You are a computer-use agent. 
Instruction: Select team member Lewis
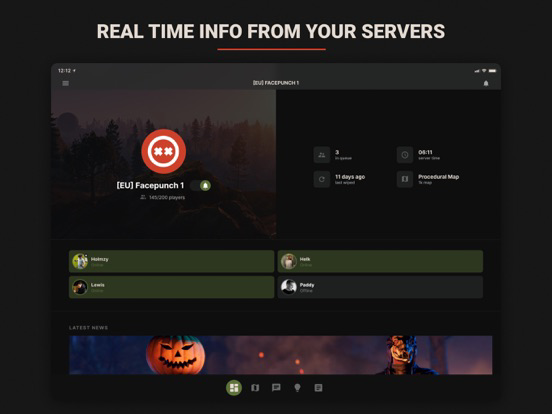point(171,287)
